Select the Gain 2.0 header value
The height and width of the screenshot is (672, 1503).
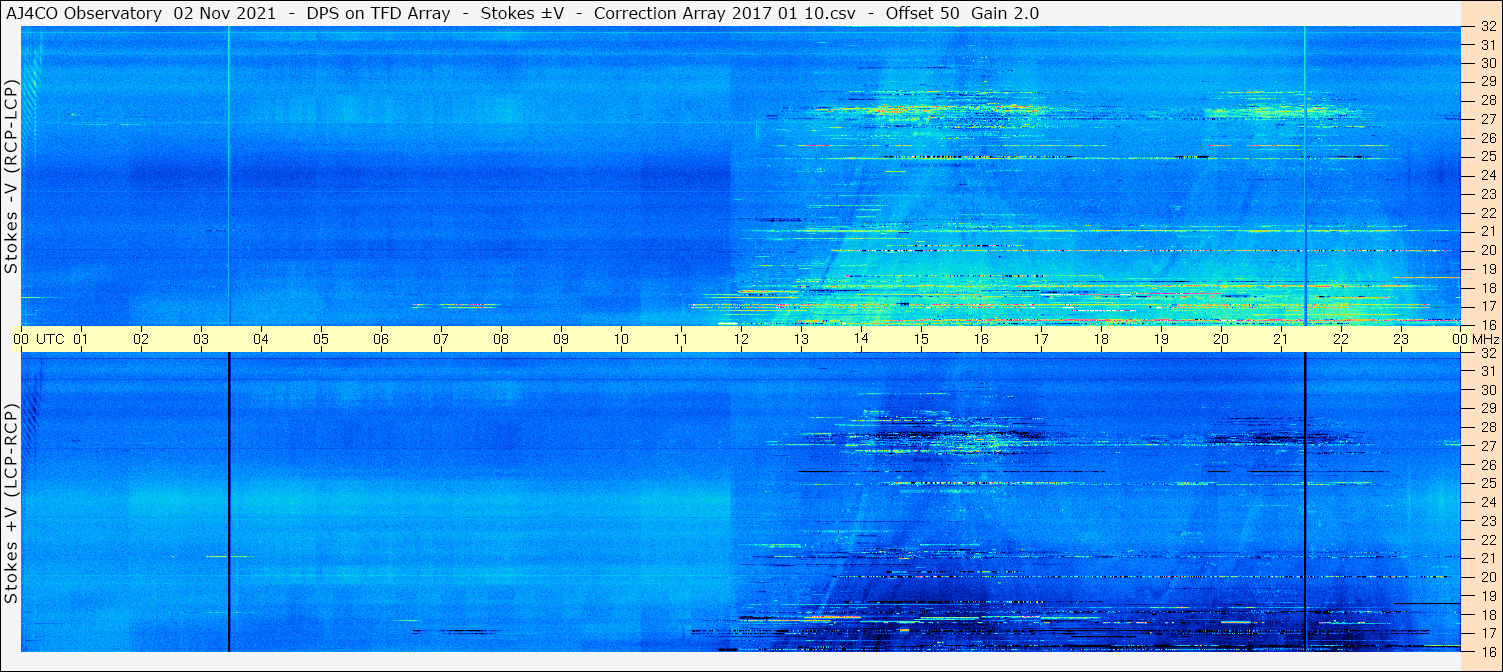tap(1005, 13)
